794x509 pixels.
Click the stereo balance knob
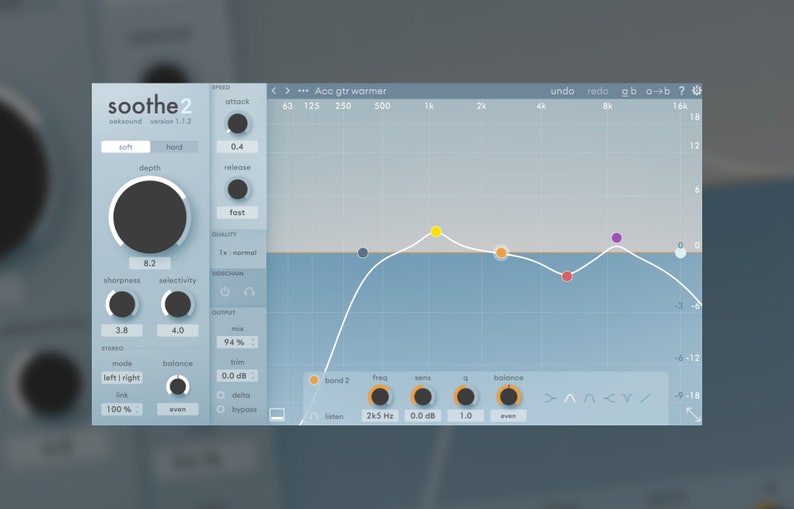click(178, 386)
